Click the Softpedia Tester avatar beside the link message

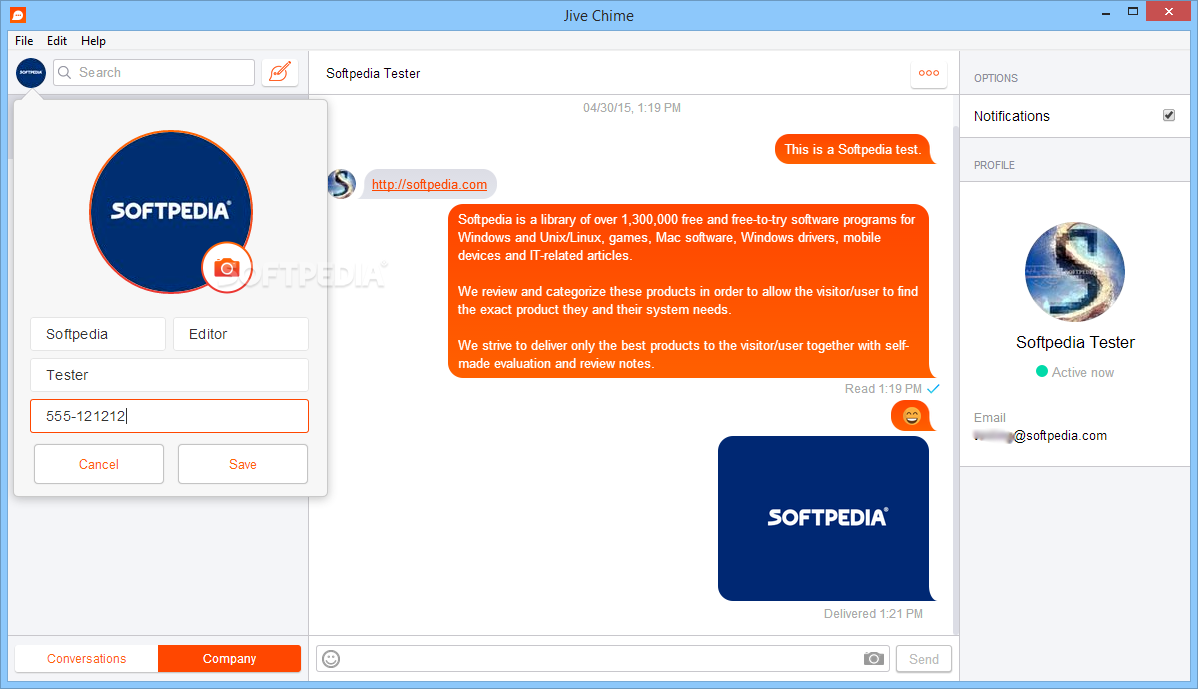tap(342, 184)
